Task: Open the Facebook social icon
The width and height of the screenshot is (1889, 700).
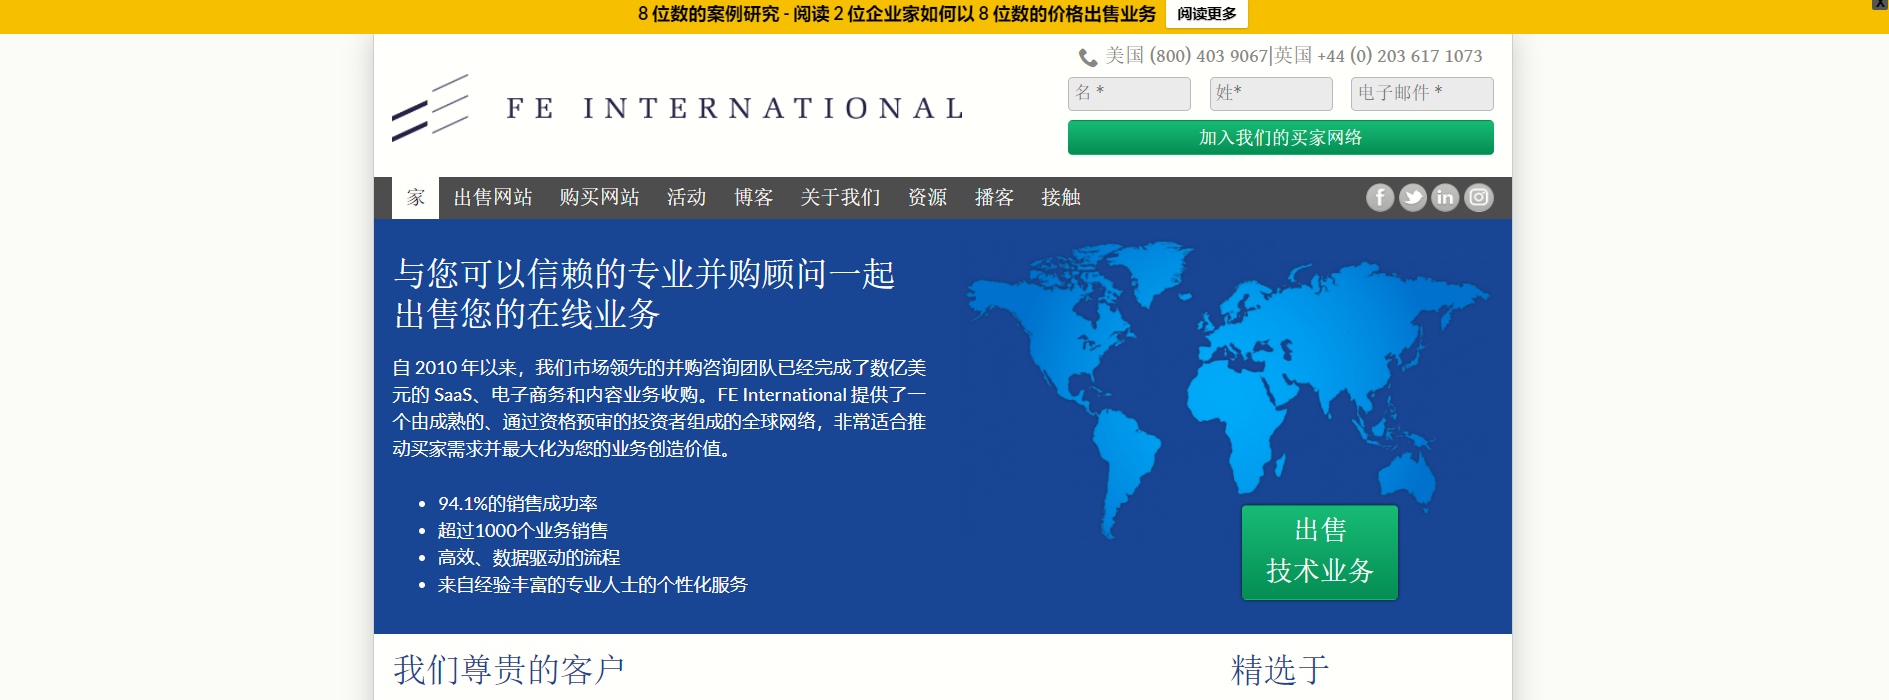Action: [x=1380, y=197]
